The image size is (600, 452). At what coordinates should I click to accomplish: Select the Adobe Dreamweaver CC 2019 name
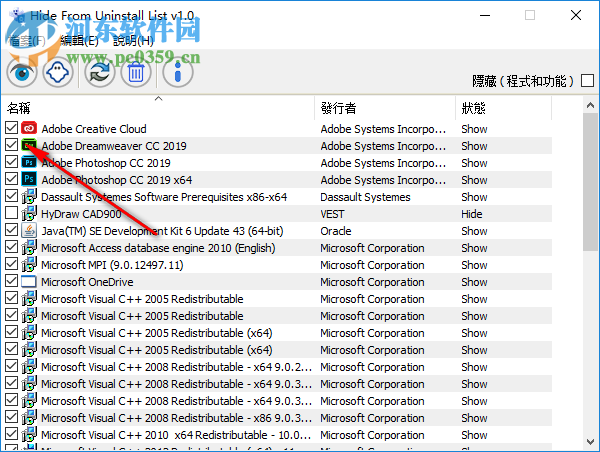pos(114,146)
